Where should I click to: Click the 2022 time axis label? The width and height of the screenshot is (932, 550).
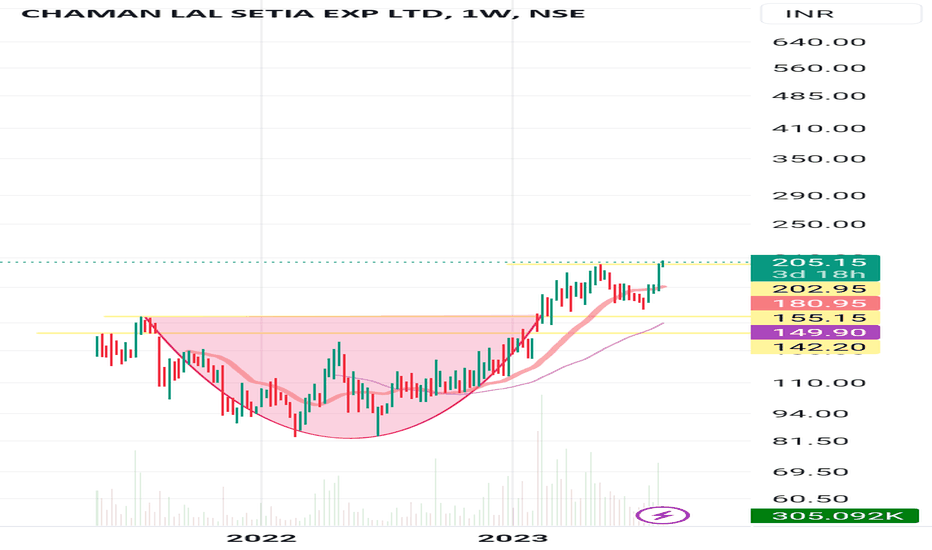(x=262, y=538)
